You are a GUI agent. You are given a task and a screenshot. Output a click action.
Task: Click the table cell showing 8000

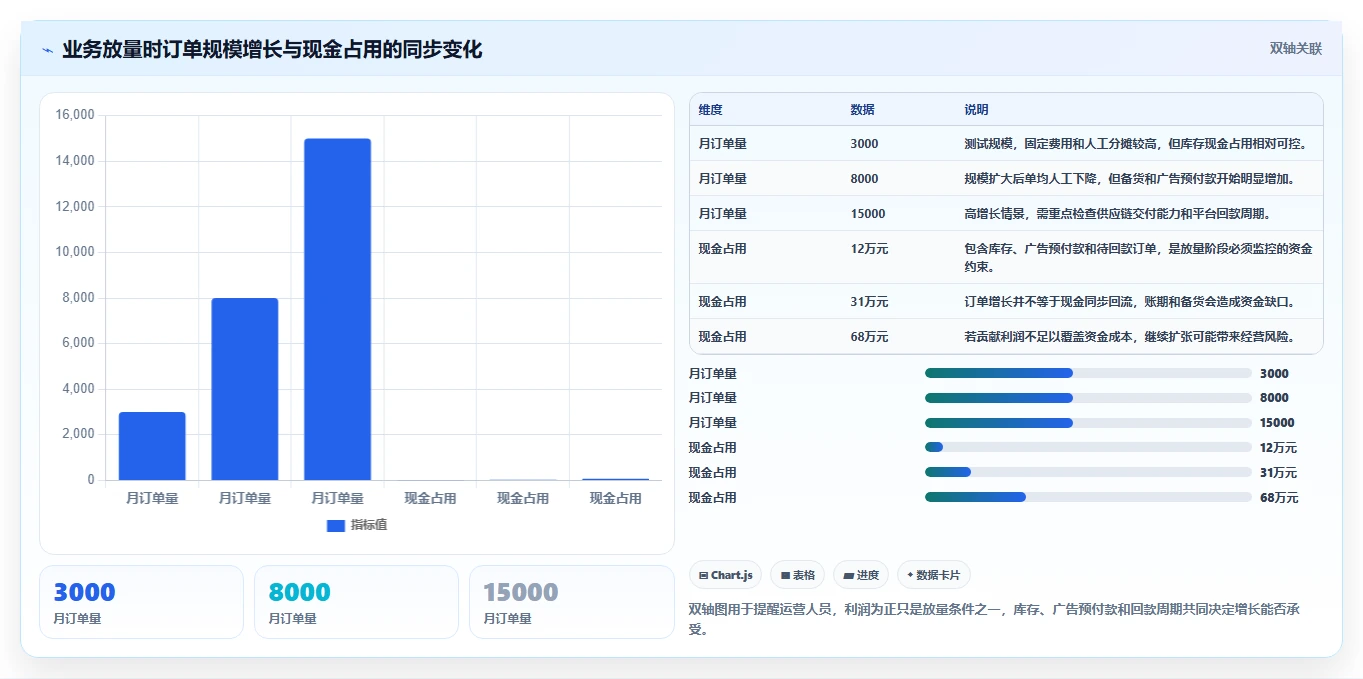864,179
